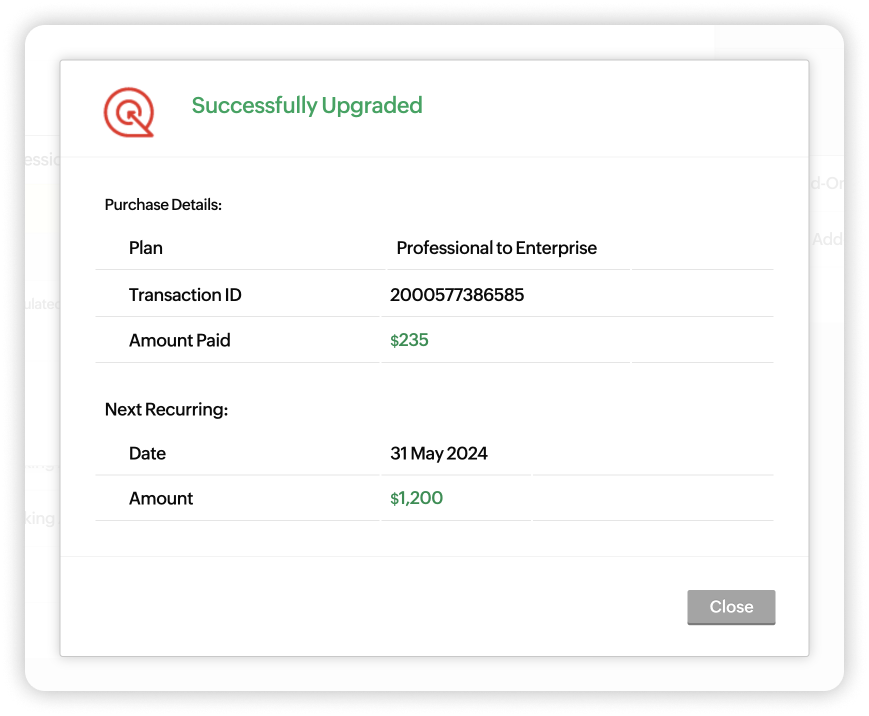Image resolution: width=869 pixels, height=716 pixels.
Task: Click the Next Recurring section label
Action: pyautogui.click(x=167, y=409)
